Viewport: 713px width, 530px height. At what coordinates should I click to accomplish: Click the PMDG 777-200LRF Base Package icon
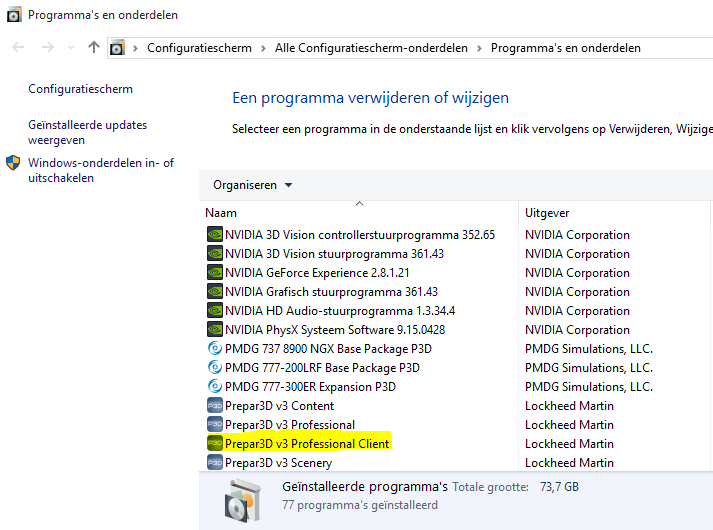pos(215,368)
